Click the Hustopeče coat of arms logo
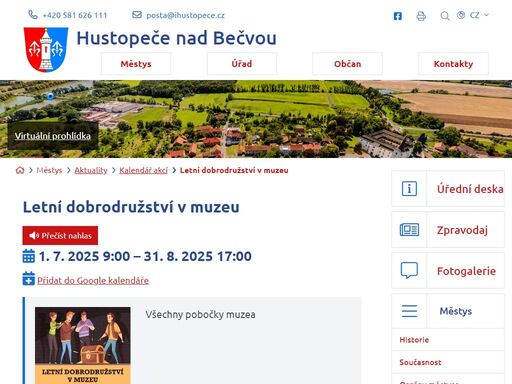The height and width of the screenshot is (384, 512). (x=46, y=50)
